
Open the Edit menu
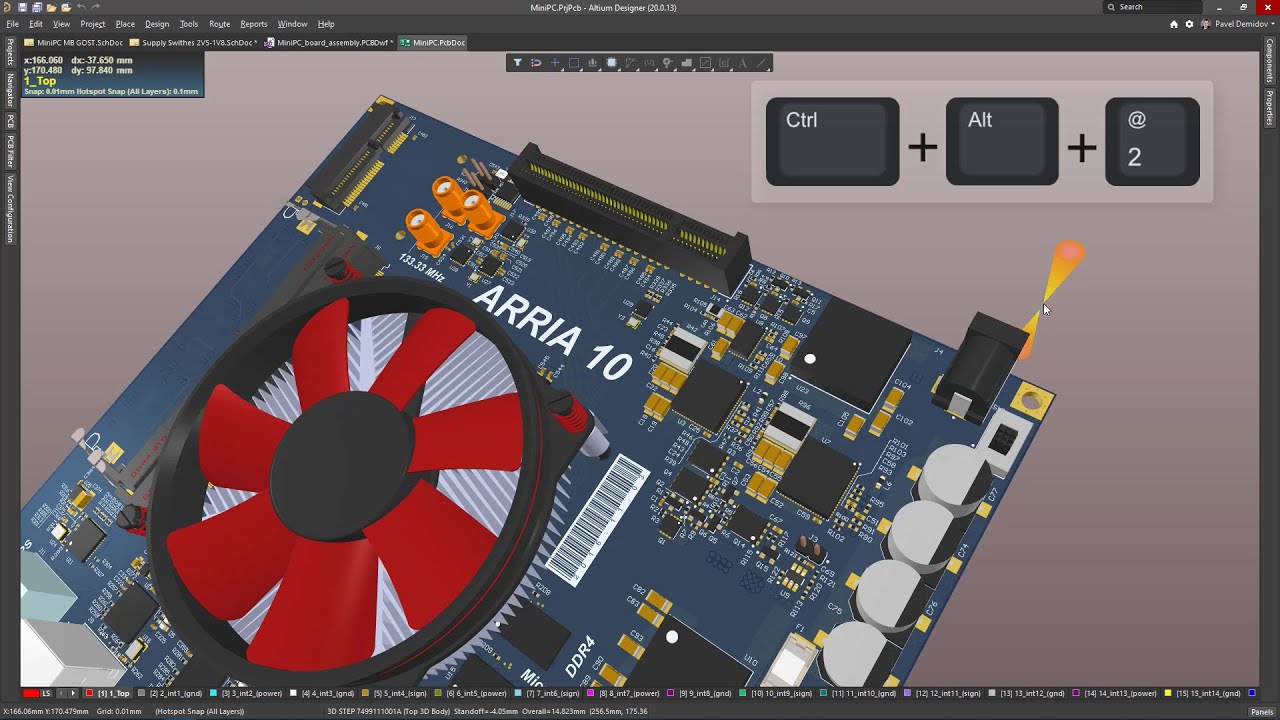[36, 24]
